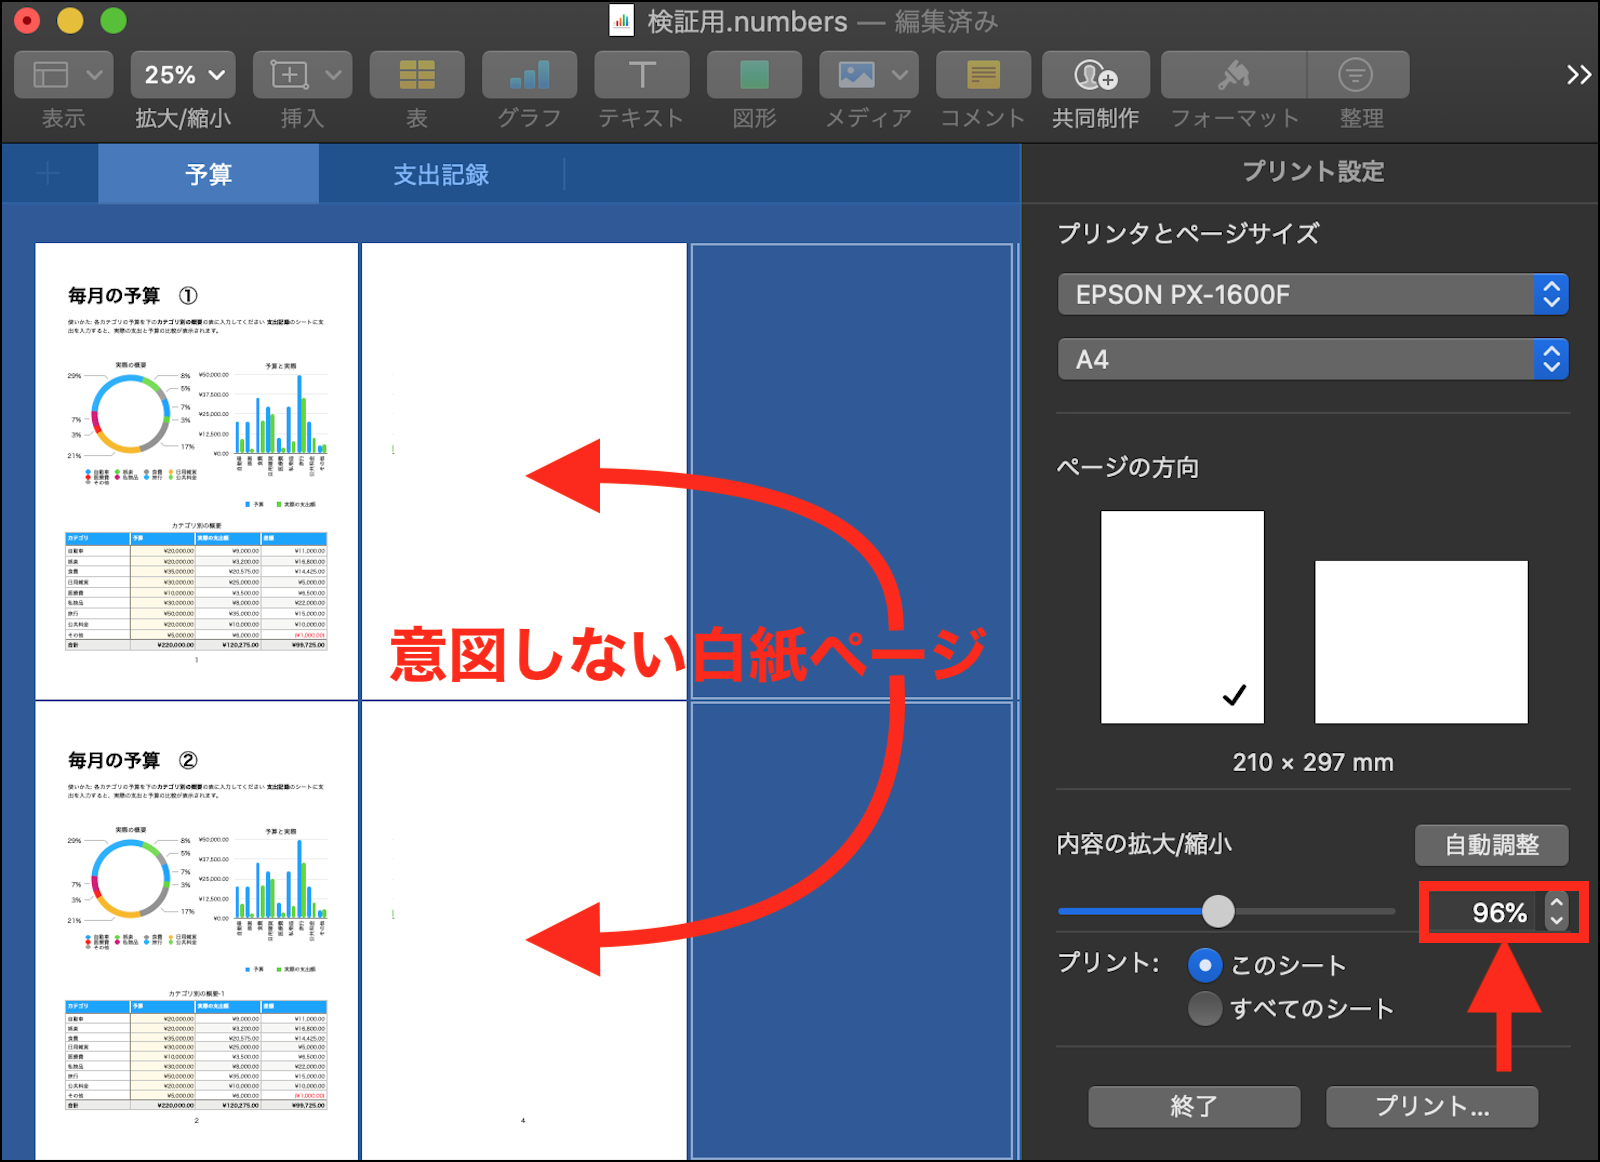Select the 予算 sheet tab
1600x1162 pixels.
[x=208, y=175]
